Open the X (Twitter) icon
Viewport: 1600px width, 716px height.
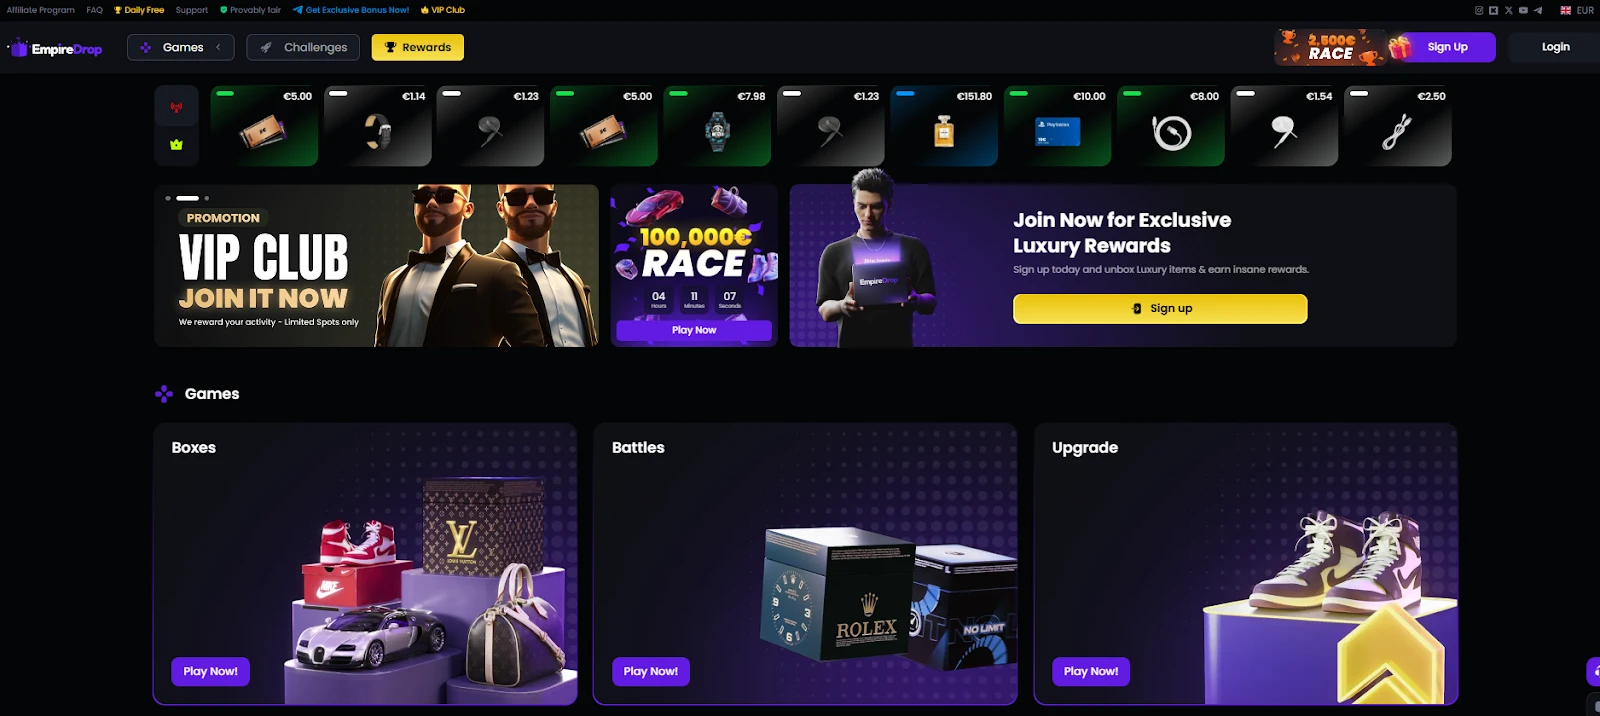click(x=1508, y=10)
